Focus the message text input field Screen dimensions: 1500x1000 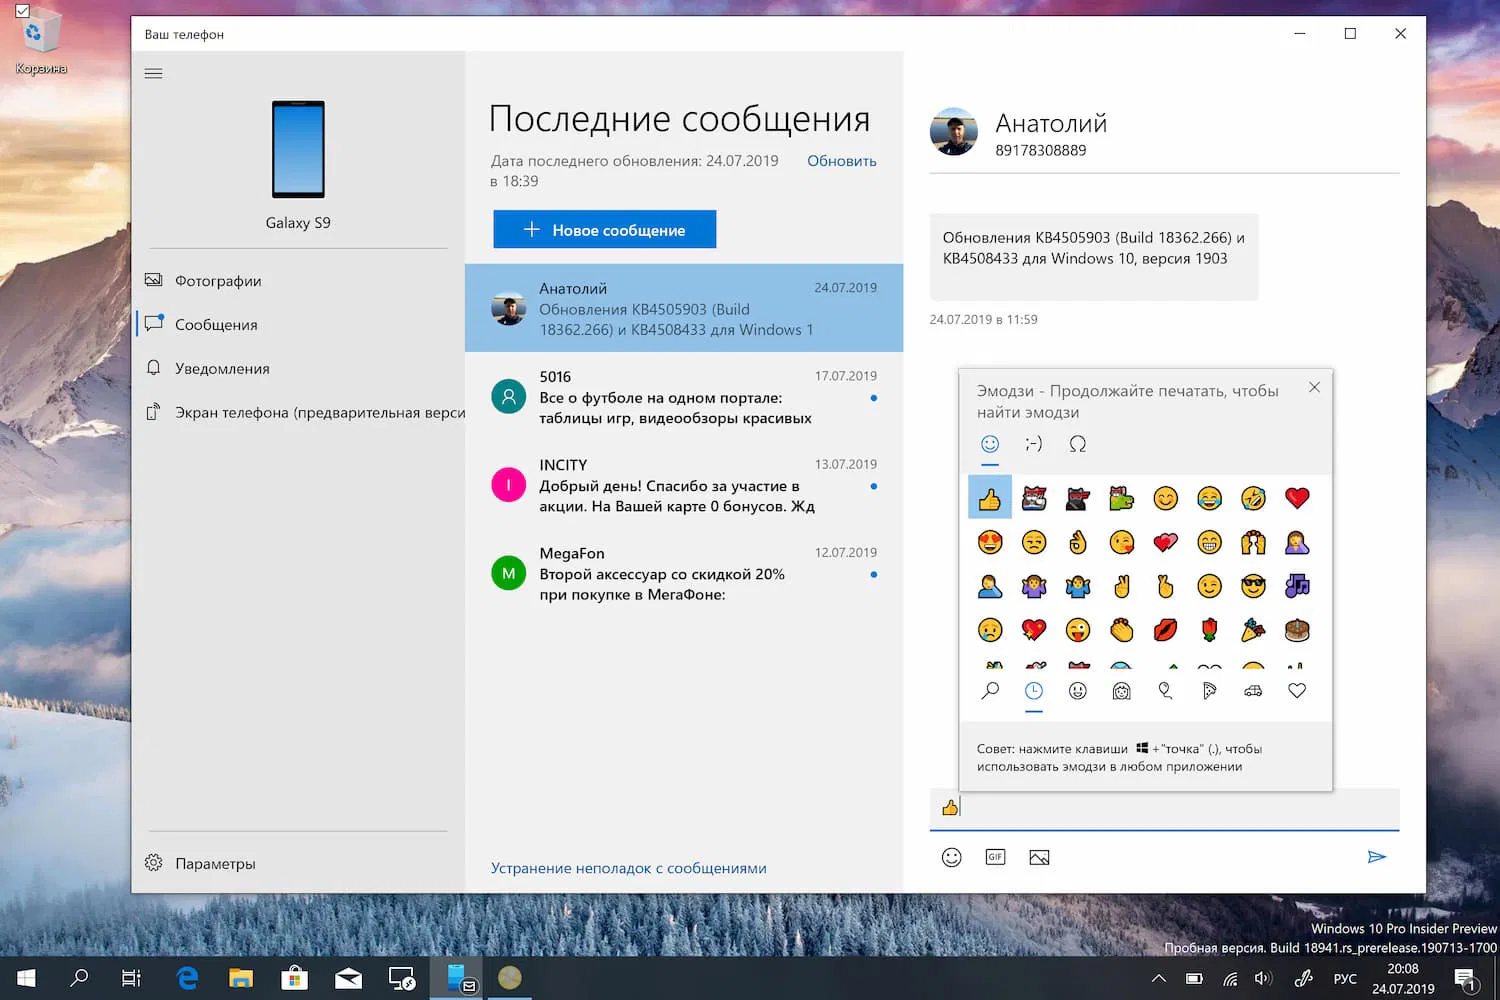pos(1164,808)
